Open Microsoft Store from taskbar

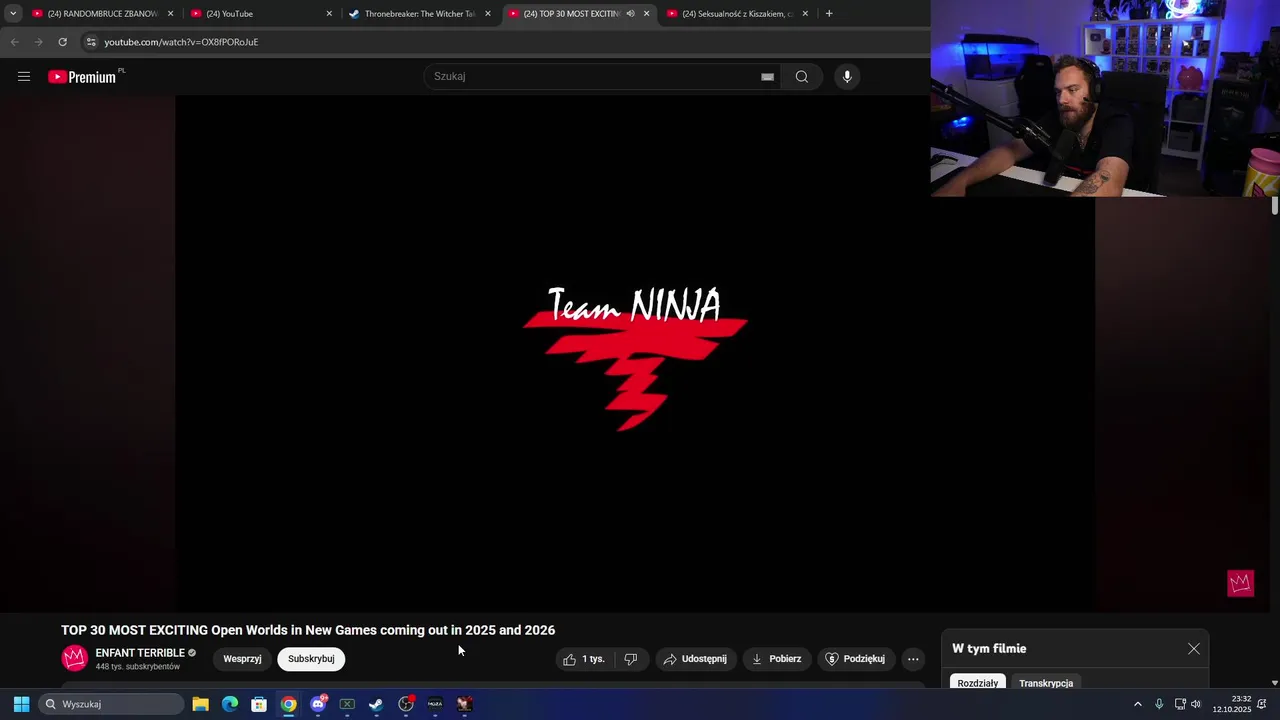click(258, 704)
